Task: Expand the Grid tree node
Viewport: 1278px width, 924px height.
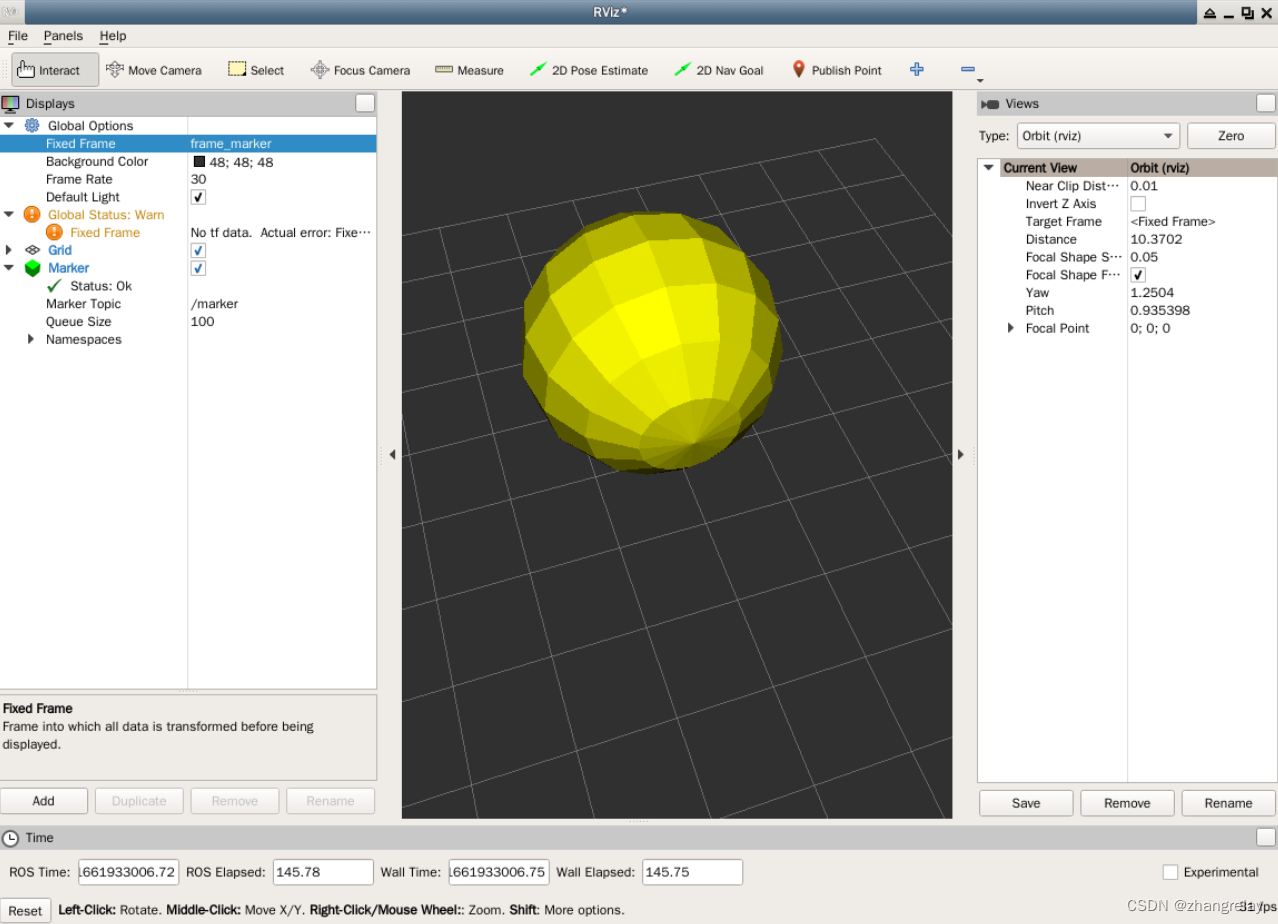Action: pos(9,250)
